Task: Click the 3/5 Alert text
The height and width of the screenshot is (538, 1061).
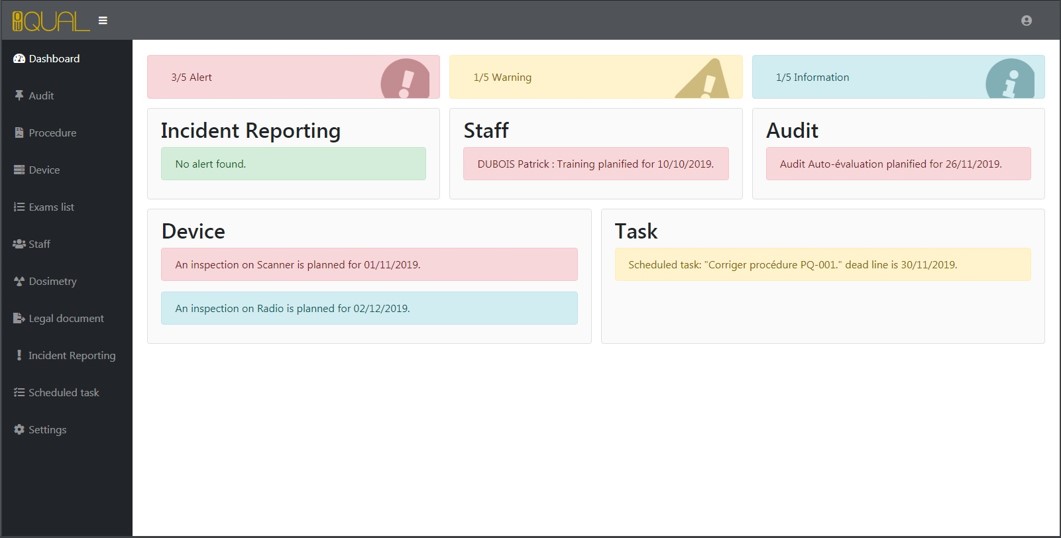Action: click(191, 77)
